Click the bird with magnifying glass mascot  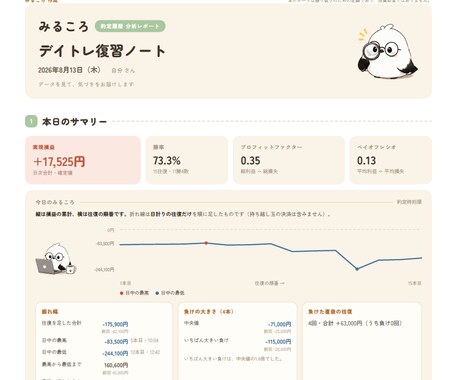coord(387,52)
